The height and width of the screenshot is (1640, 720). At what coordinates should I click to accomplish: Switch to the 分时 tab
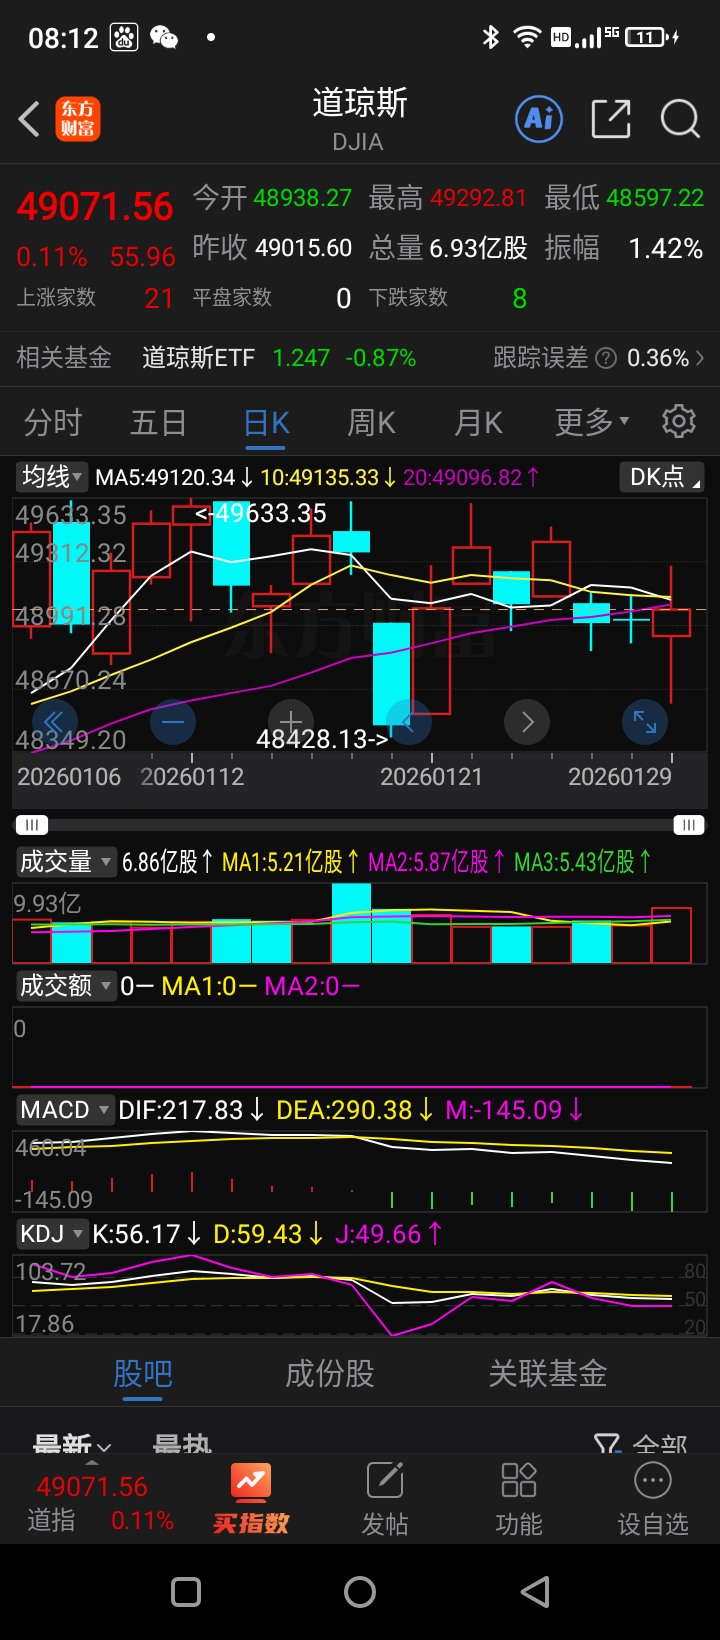pyautogui.click(x=53, y=422)
